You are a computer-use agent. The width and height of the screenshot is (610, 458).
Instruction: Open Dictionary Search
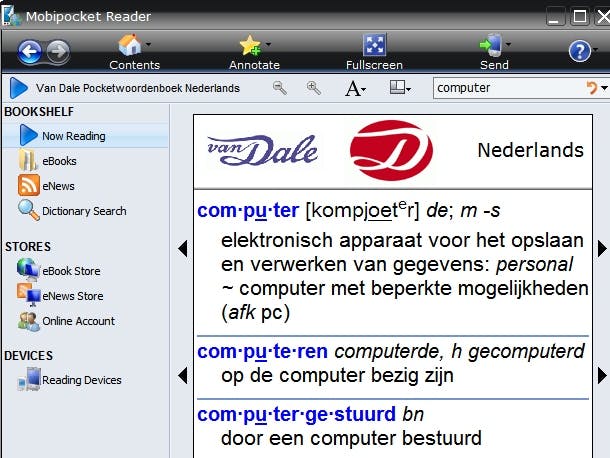(x=84, y=211)
